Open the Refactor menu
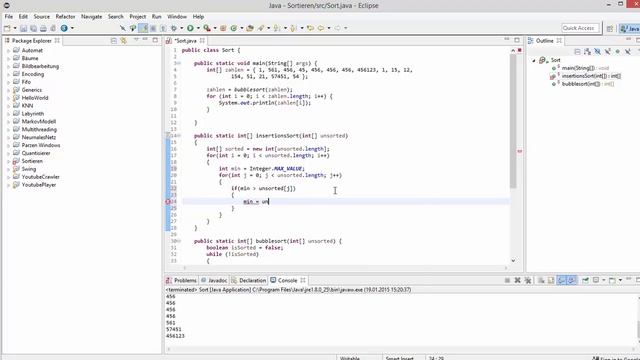 pyautogui.click(x=65, y=17)
